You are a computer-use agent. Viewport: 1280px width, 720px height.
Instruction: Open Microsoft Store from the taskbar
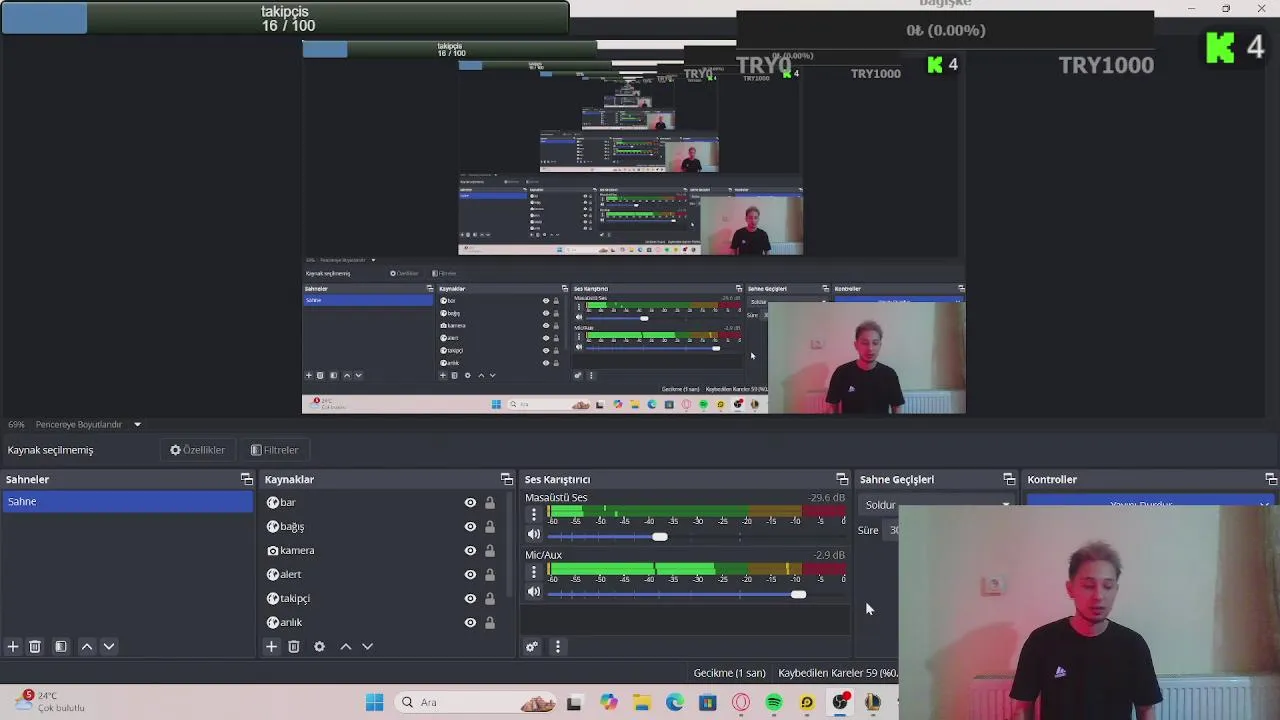pyautogui.click(x=708, y=703)
